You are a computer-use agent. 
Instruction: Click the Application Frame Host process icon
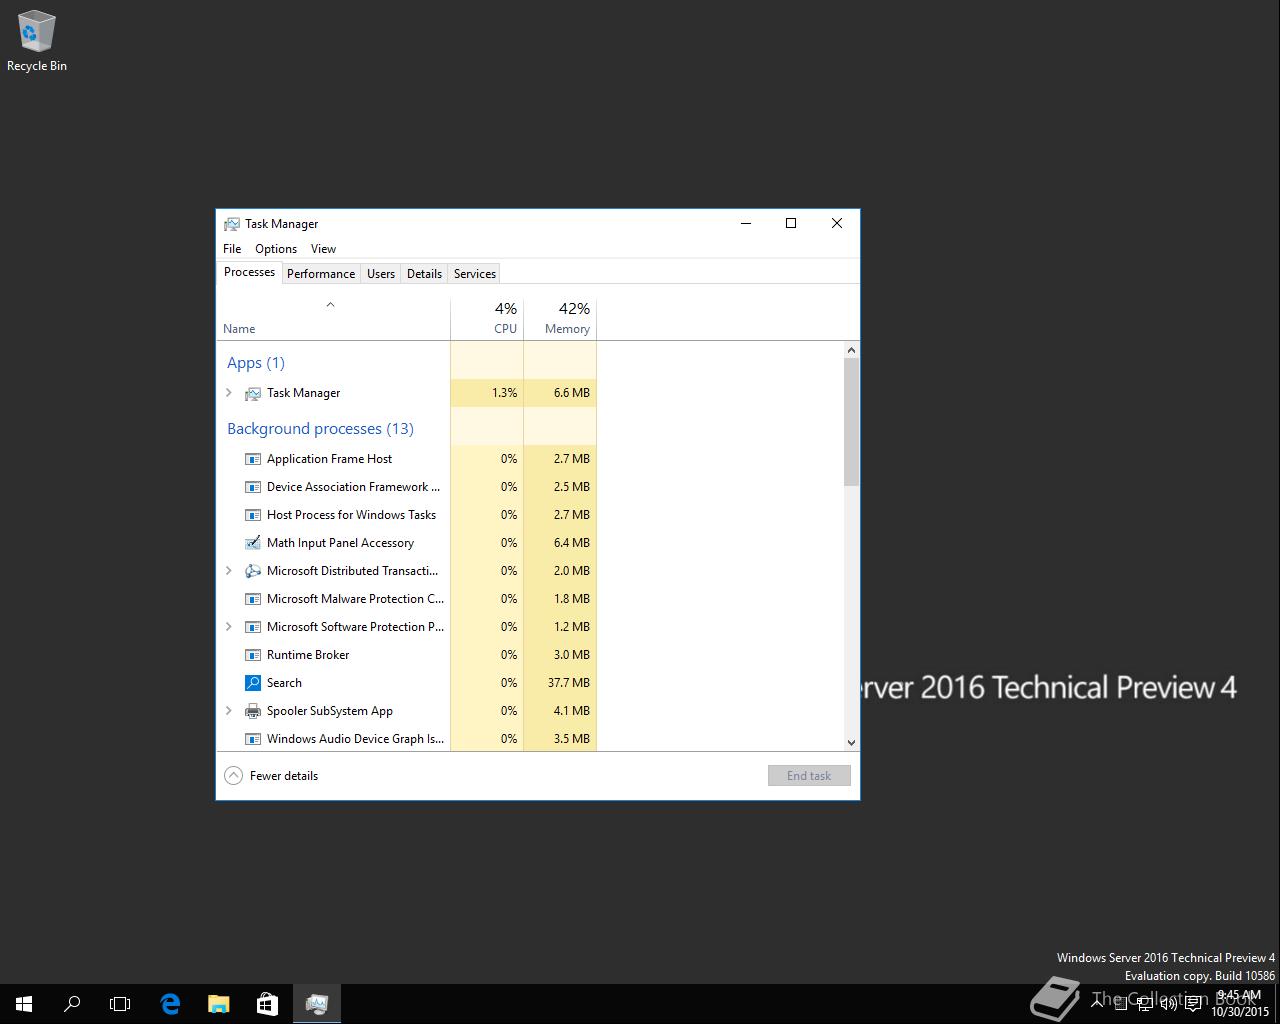[253, 459]
